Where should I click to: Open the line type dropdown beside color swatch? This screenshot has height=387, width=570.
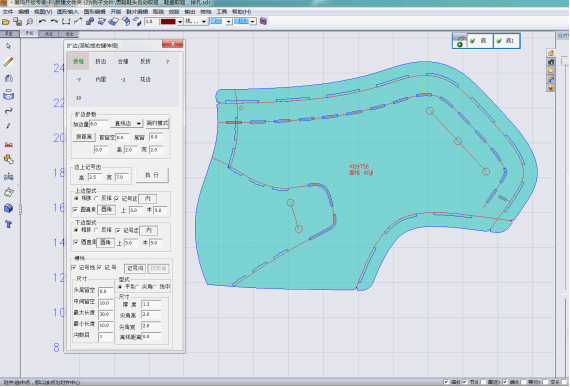196,21
